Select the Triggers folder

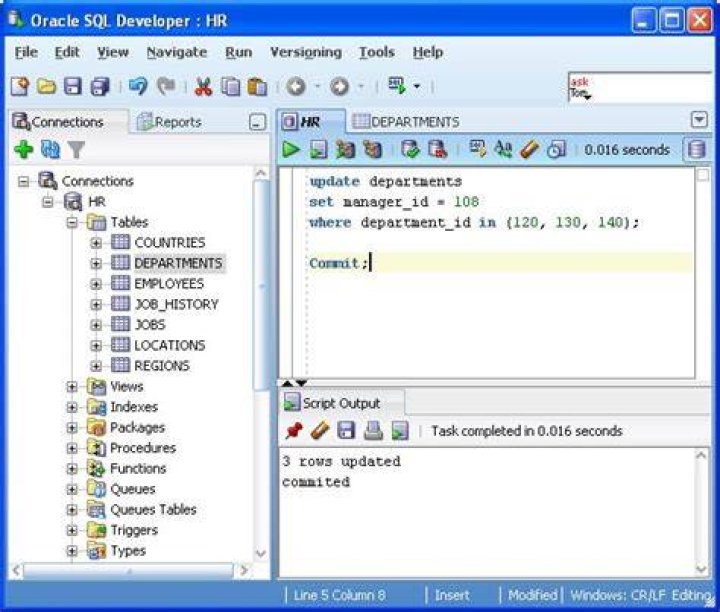coord(134,530)
